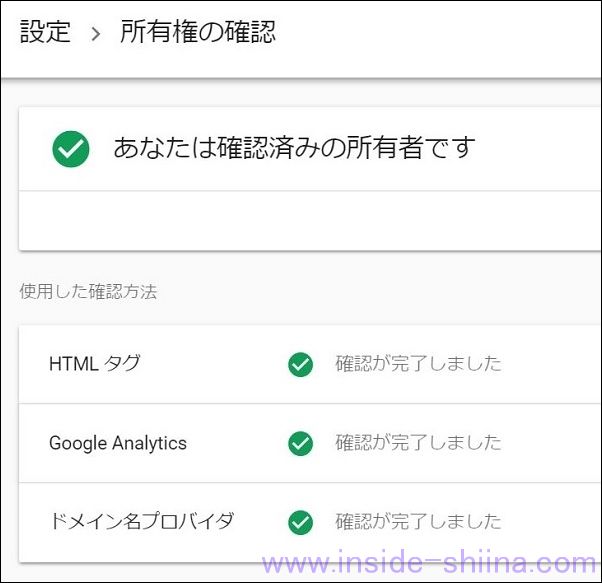Expand the Google Analytics verification row
Image resolution: width=602 pixels, height=583 pixels.
coord(310,443)
